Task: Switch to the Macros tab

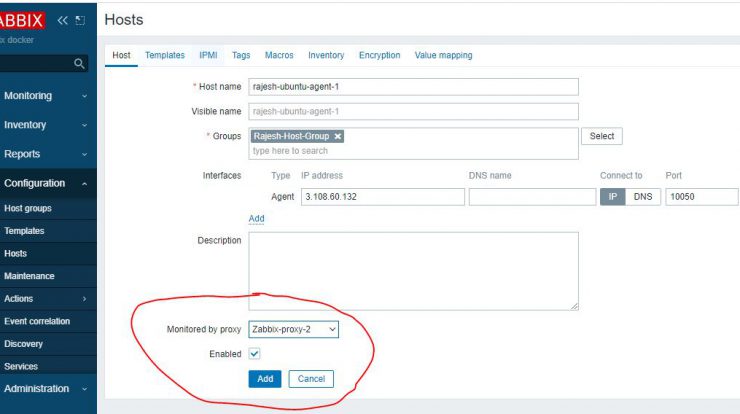Action: (279, 55)
